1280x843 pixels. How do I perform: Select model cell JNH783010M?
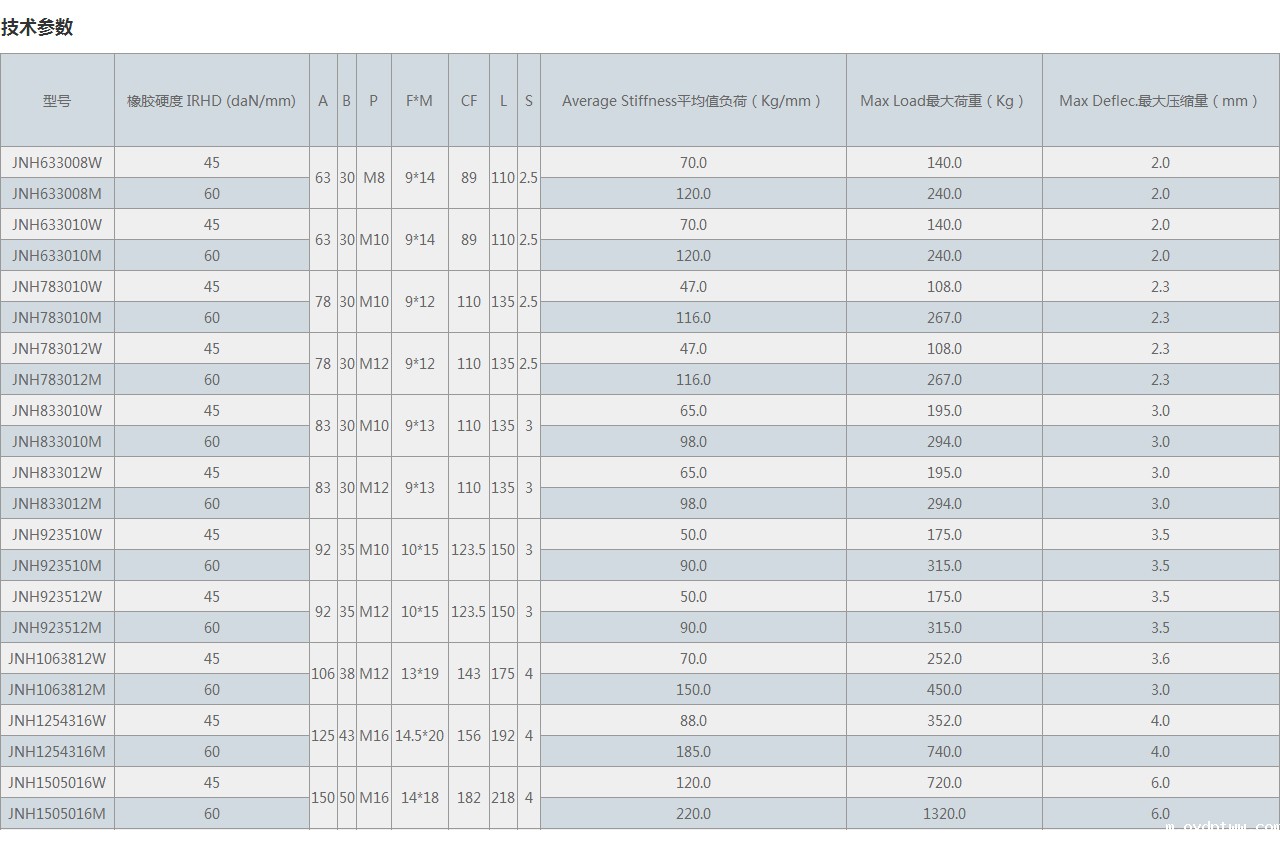tap(57, 317)
